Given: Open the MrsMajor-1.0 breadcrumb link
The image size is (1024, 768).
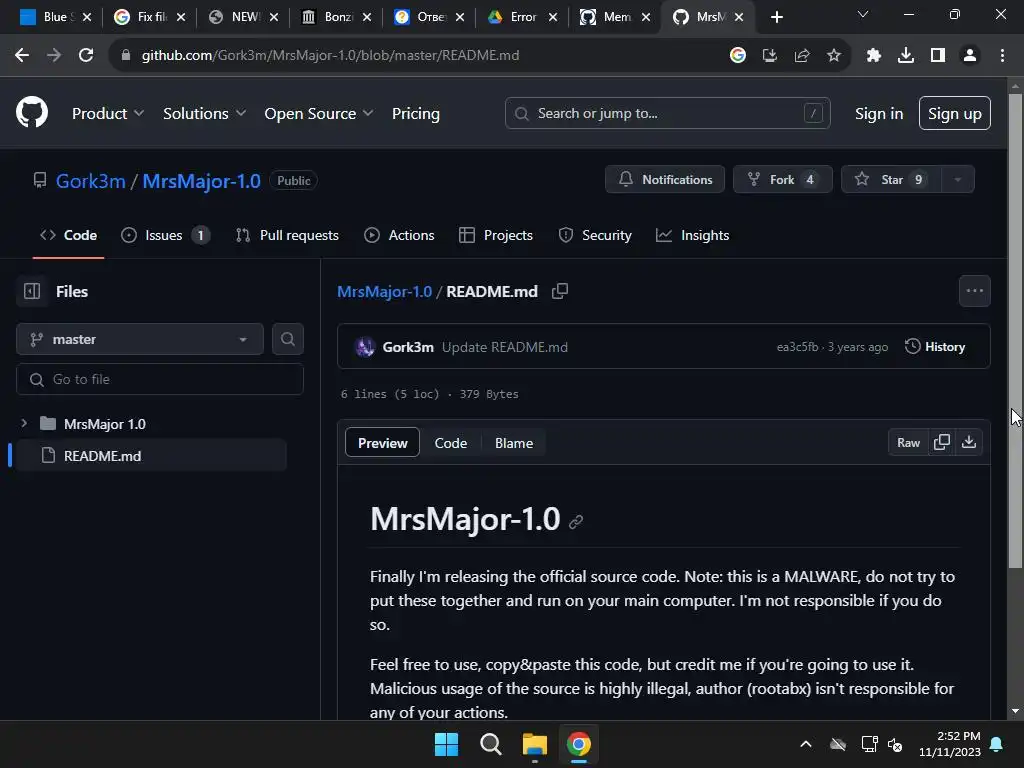Looking at the screenshot, I should (x=384, y=291).
